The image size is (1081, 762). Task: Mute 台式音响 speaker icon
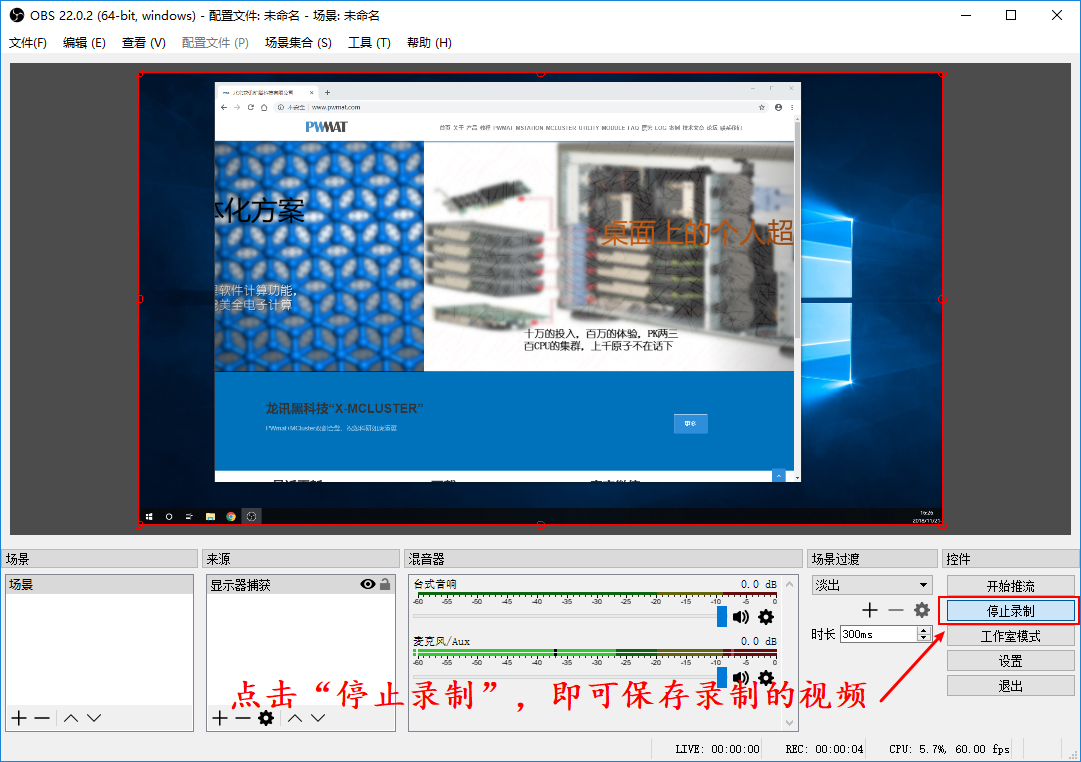click(x=741, y=616)
